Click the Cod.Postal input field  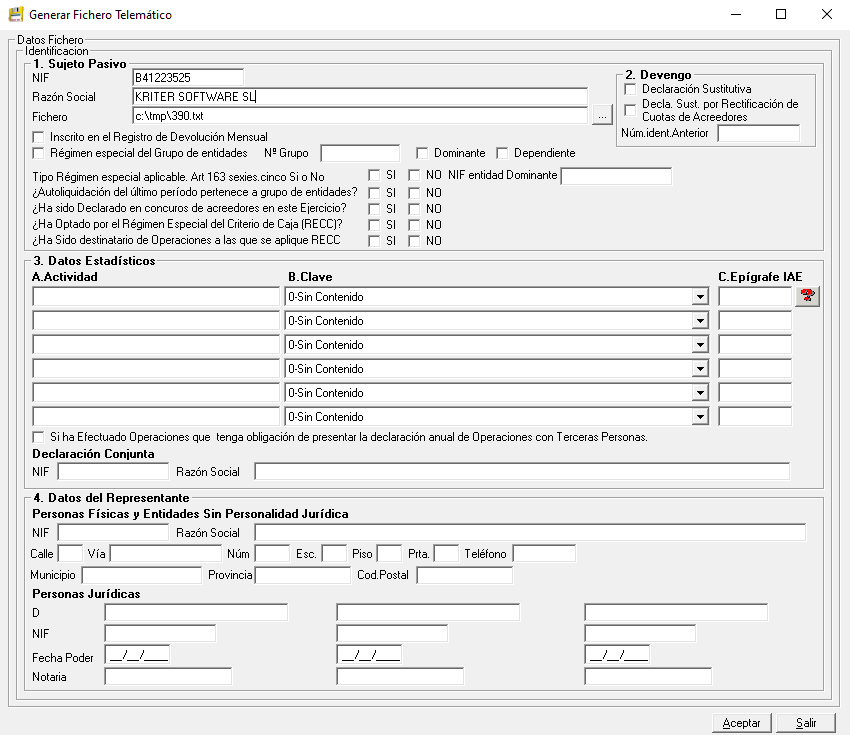tap(465, 575)
